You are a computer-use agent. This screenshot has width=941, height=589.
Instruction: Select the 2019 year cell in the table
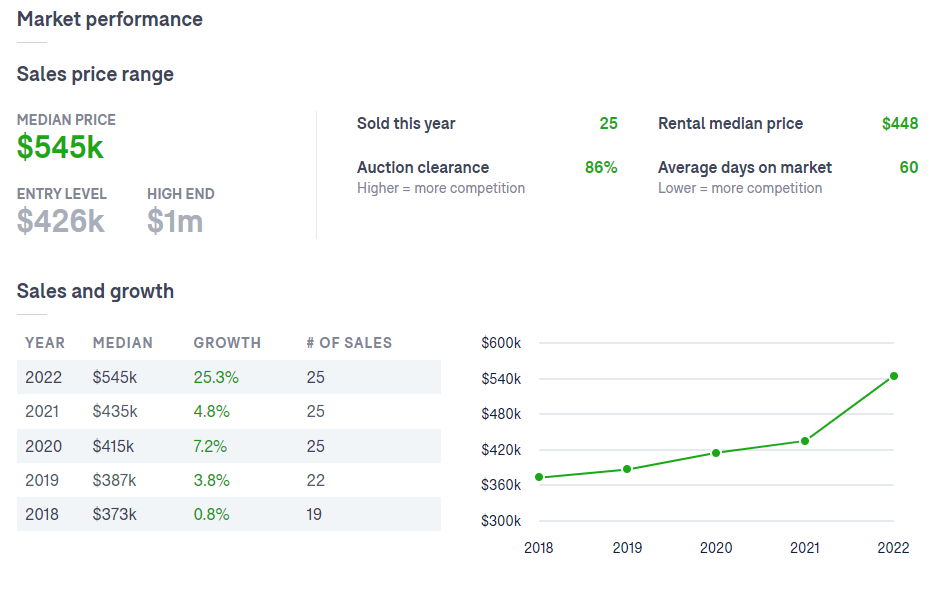42,480
